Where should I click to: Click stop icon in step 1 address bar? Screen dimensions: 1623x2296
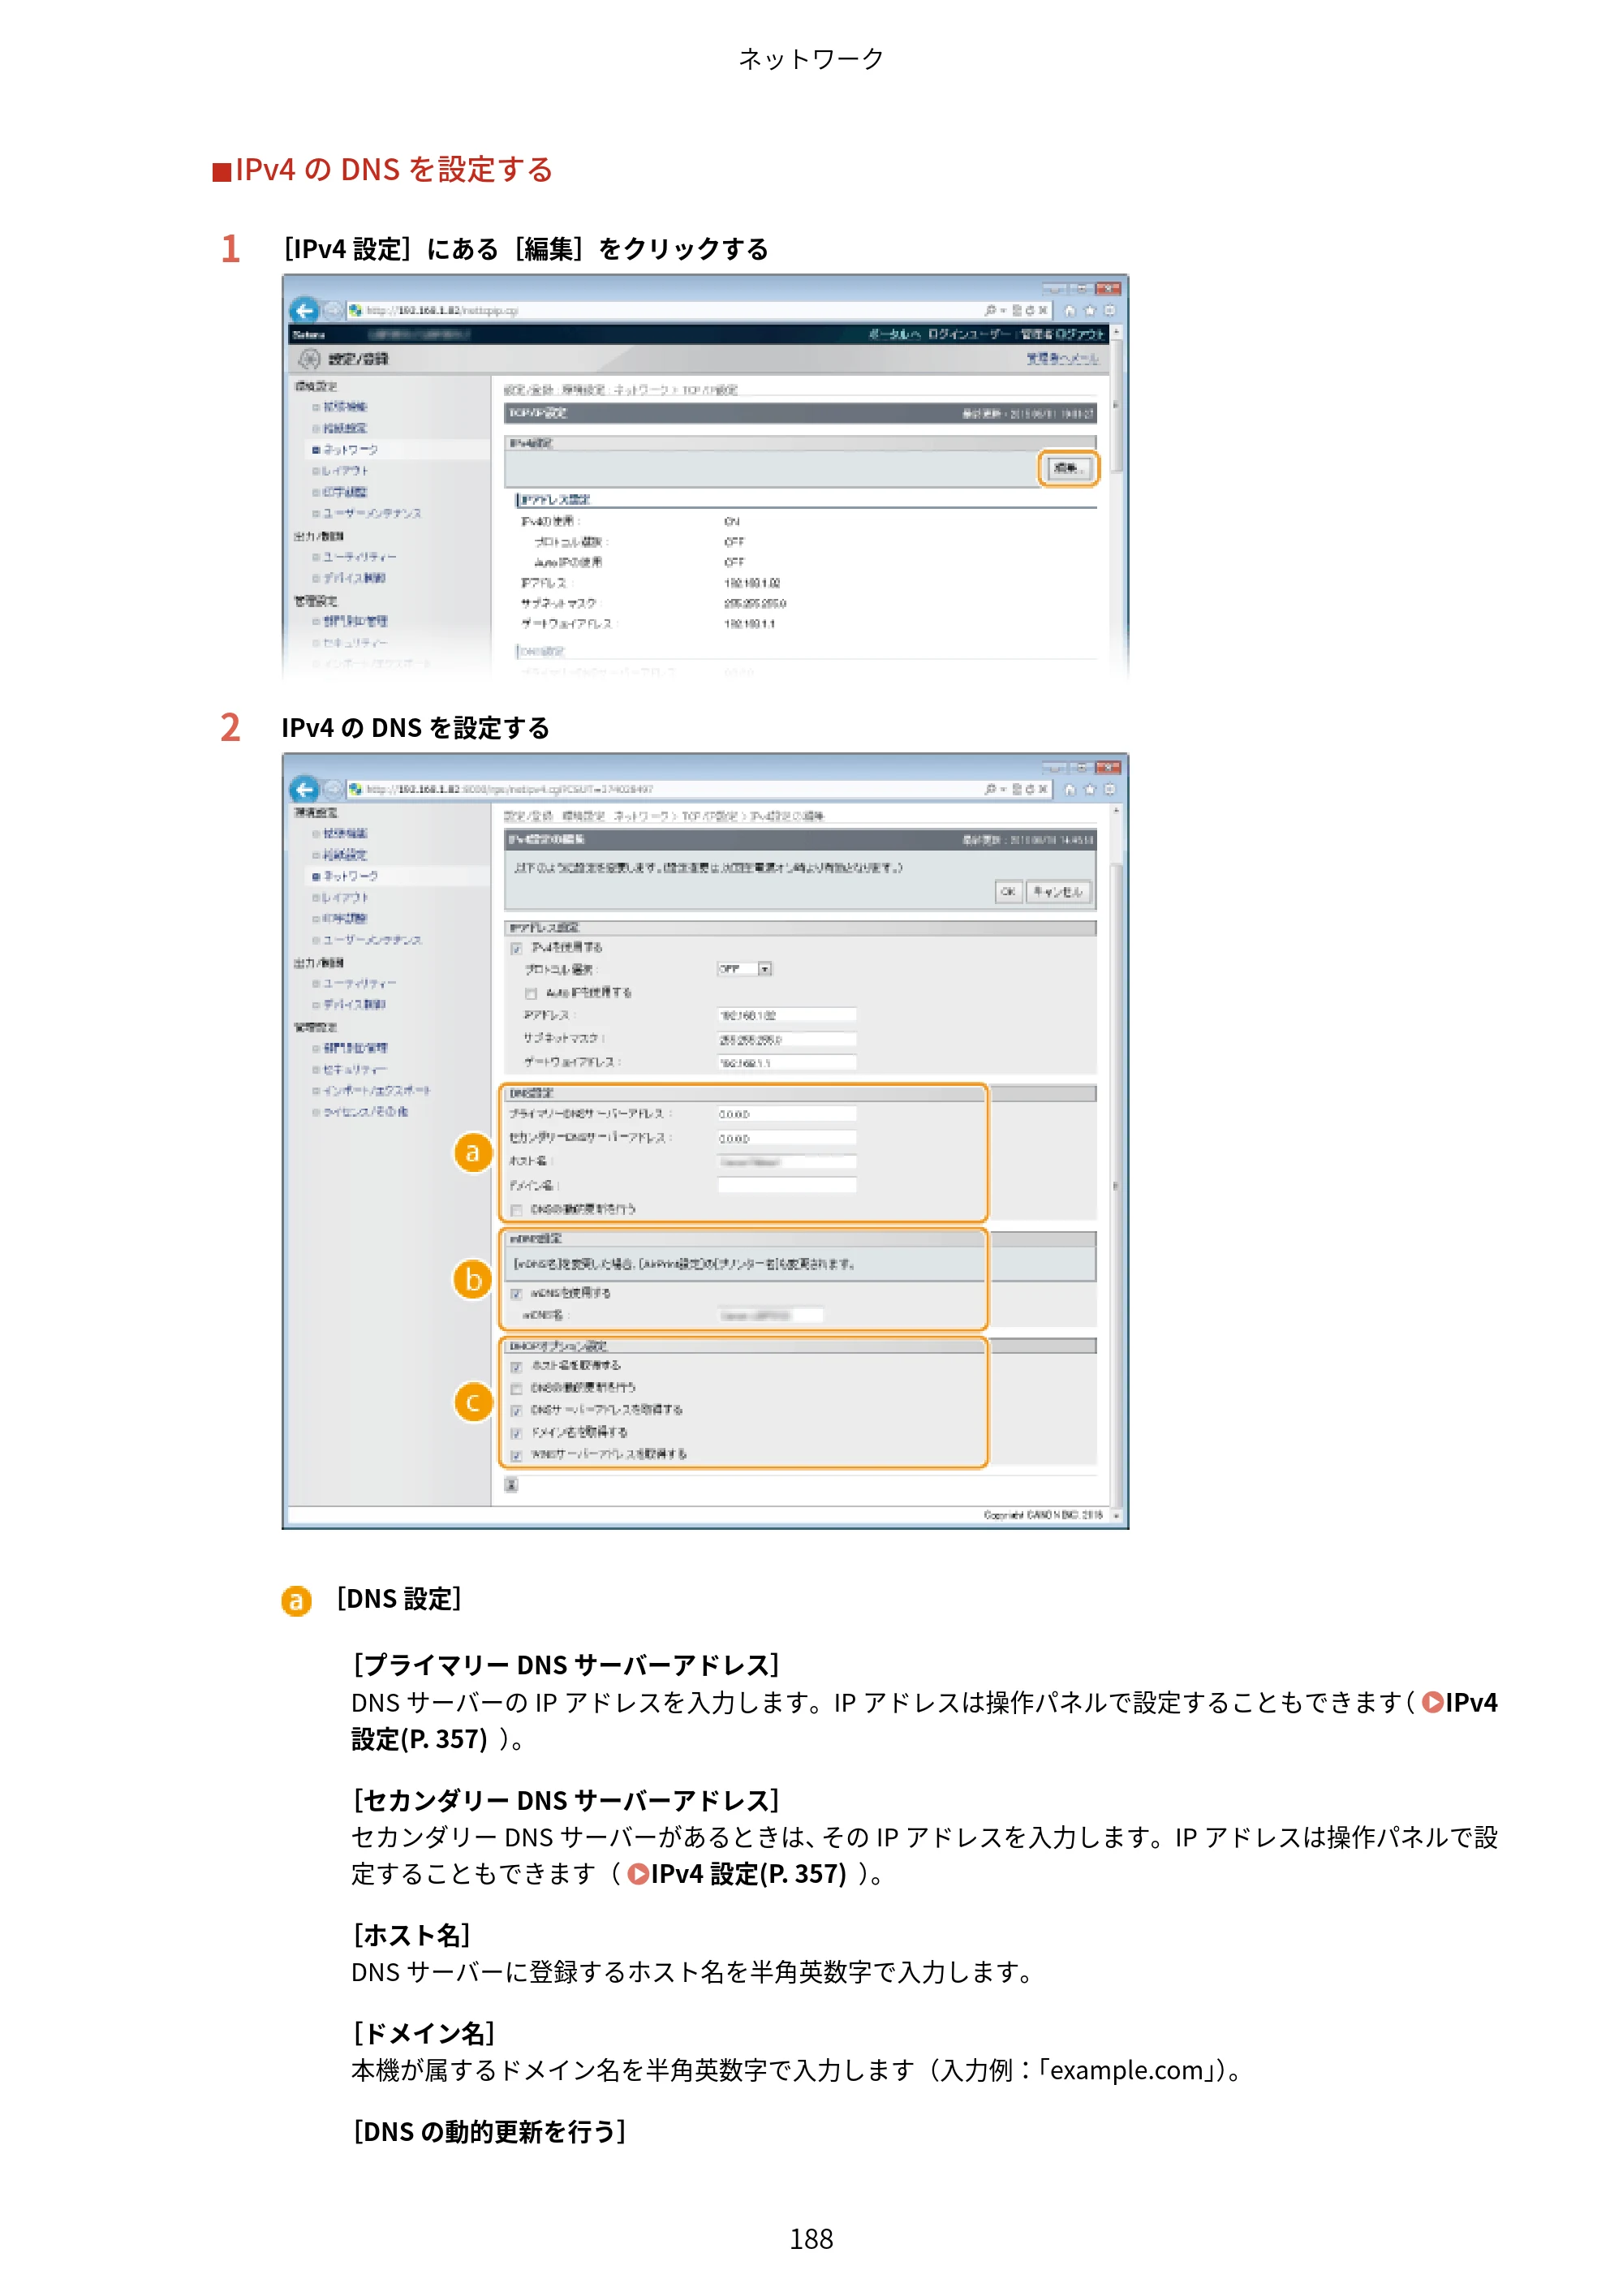click(x=1043, y=310)
